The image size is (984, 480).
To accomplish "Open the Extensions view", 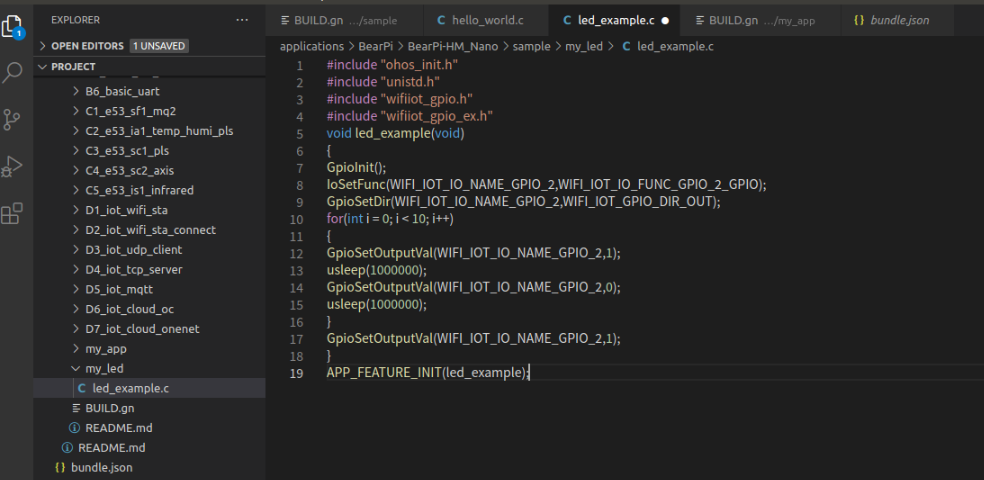I will [14, 213].
